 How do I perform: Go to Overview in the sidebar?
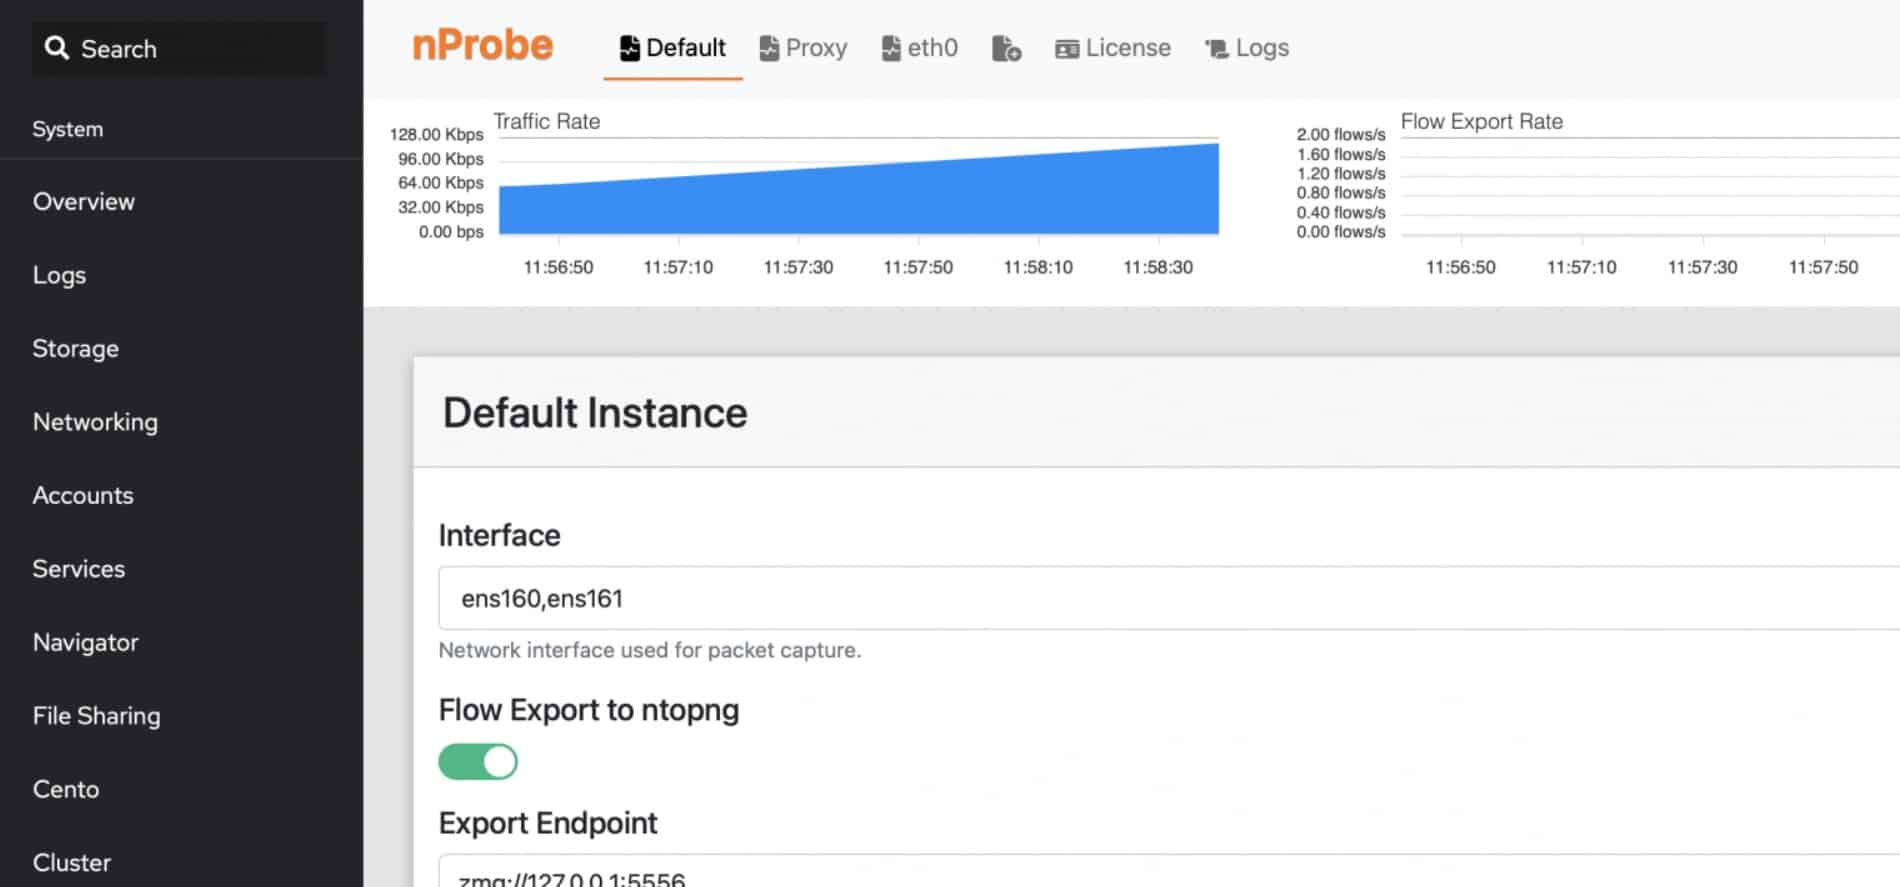[x=84, y=201]
